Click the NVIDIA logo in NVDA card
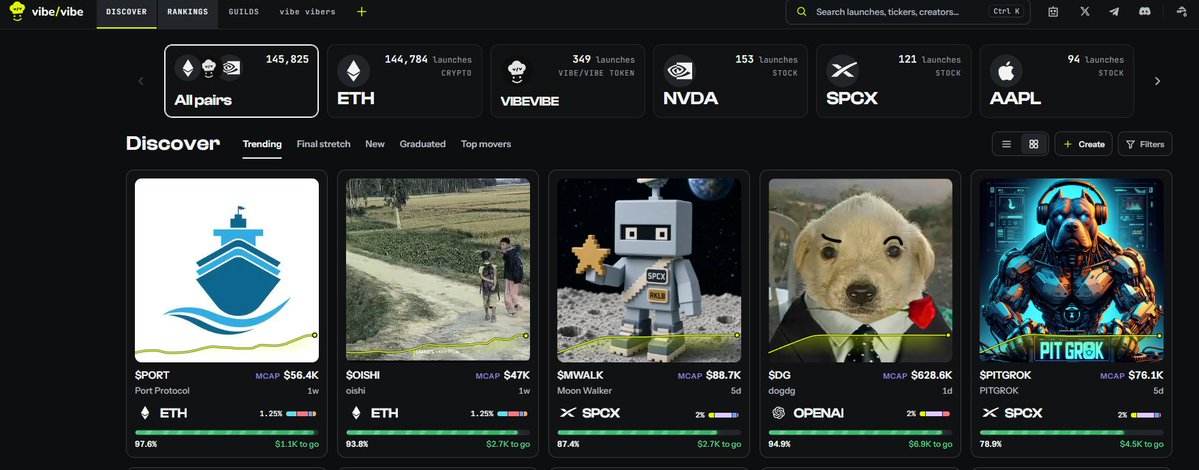 click(680, 70)
